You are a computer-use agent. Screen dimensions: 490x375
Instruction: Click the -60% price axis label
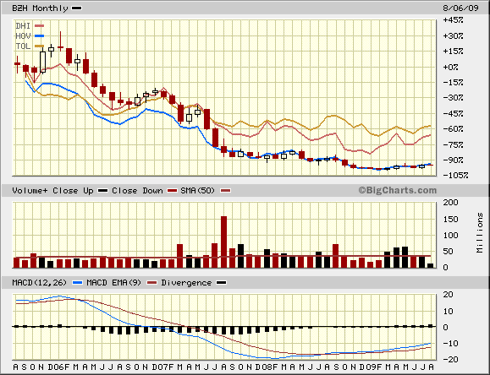[453, 129]
